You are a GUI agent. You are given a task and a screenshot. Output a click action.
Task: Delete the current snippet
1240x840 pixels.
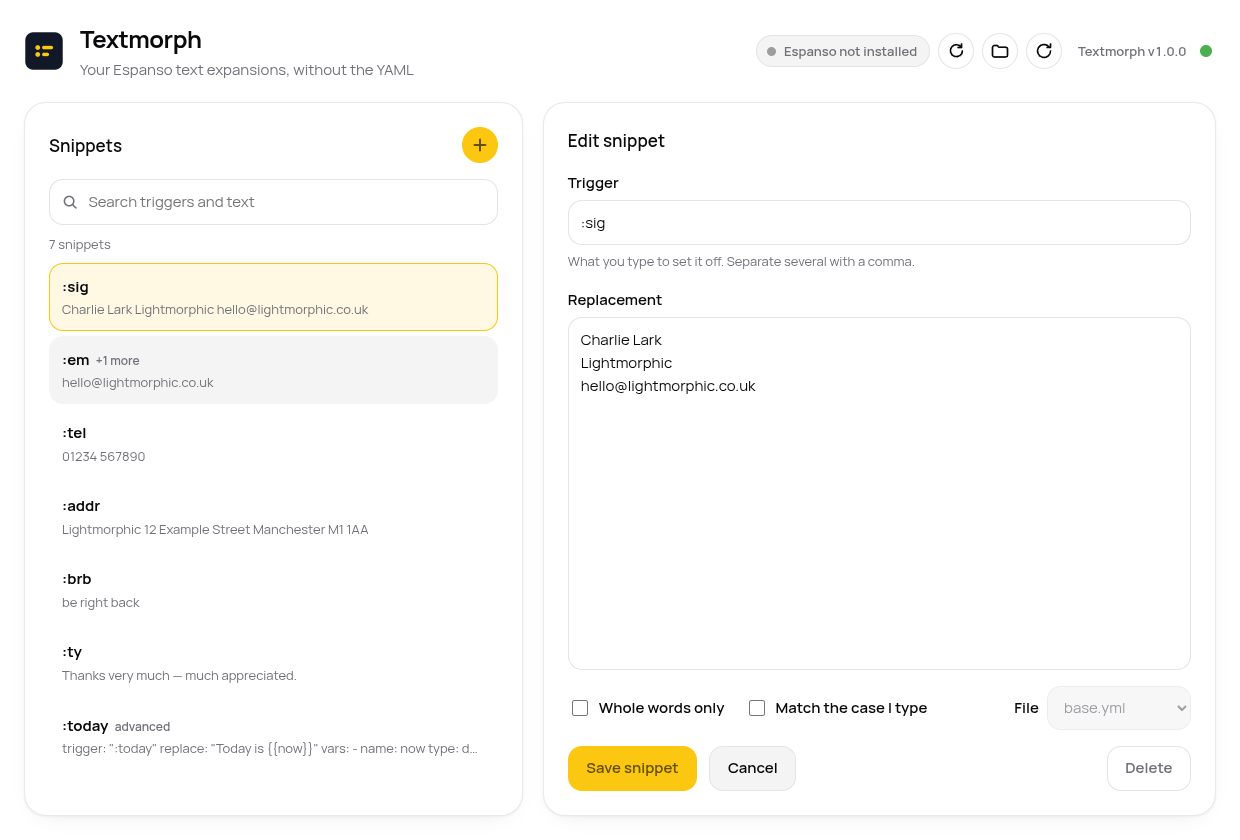coord(1149,768)
